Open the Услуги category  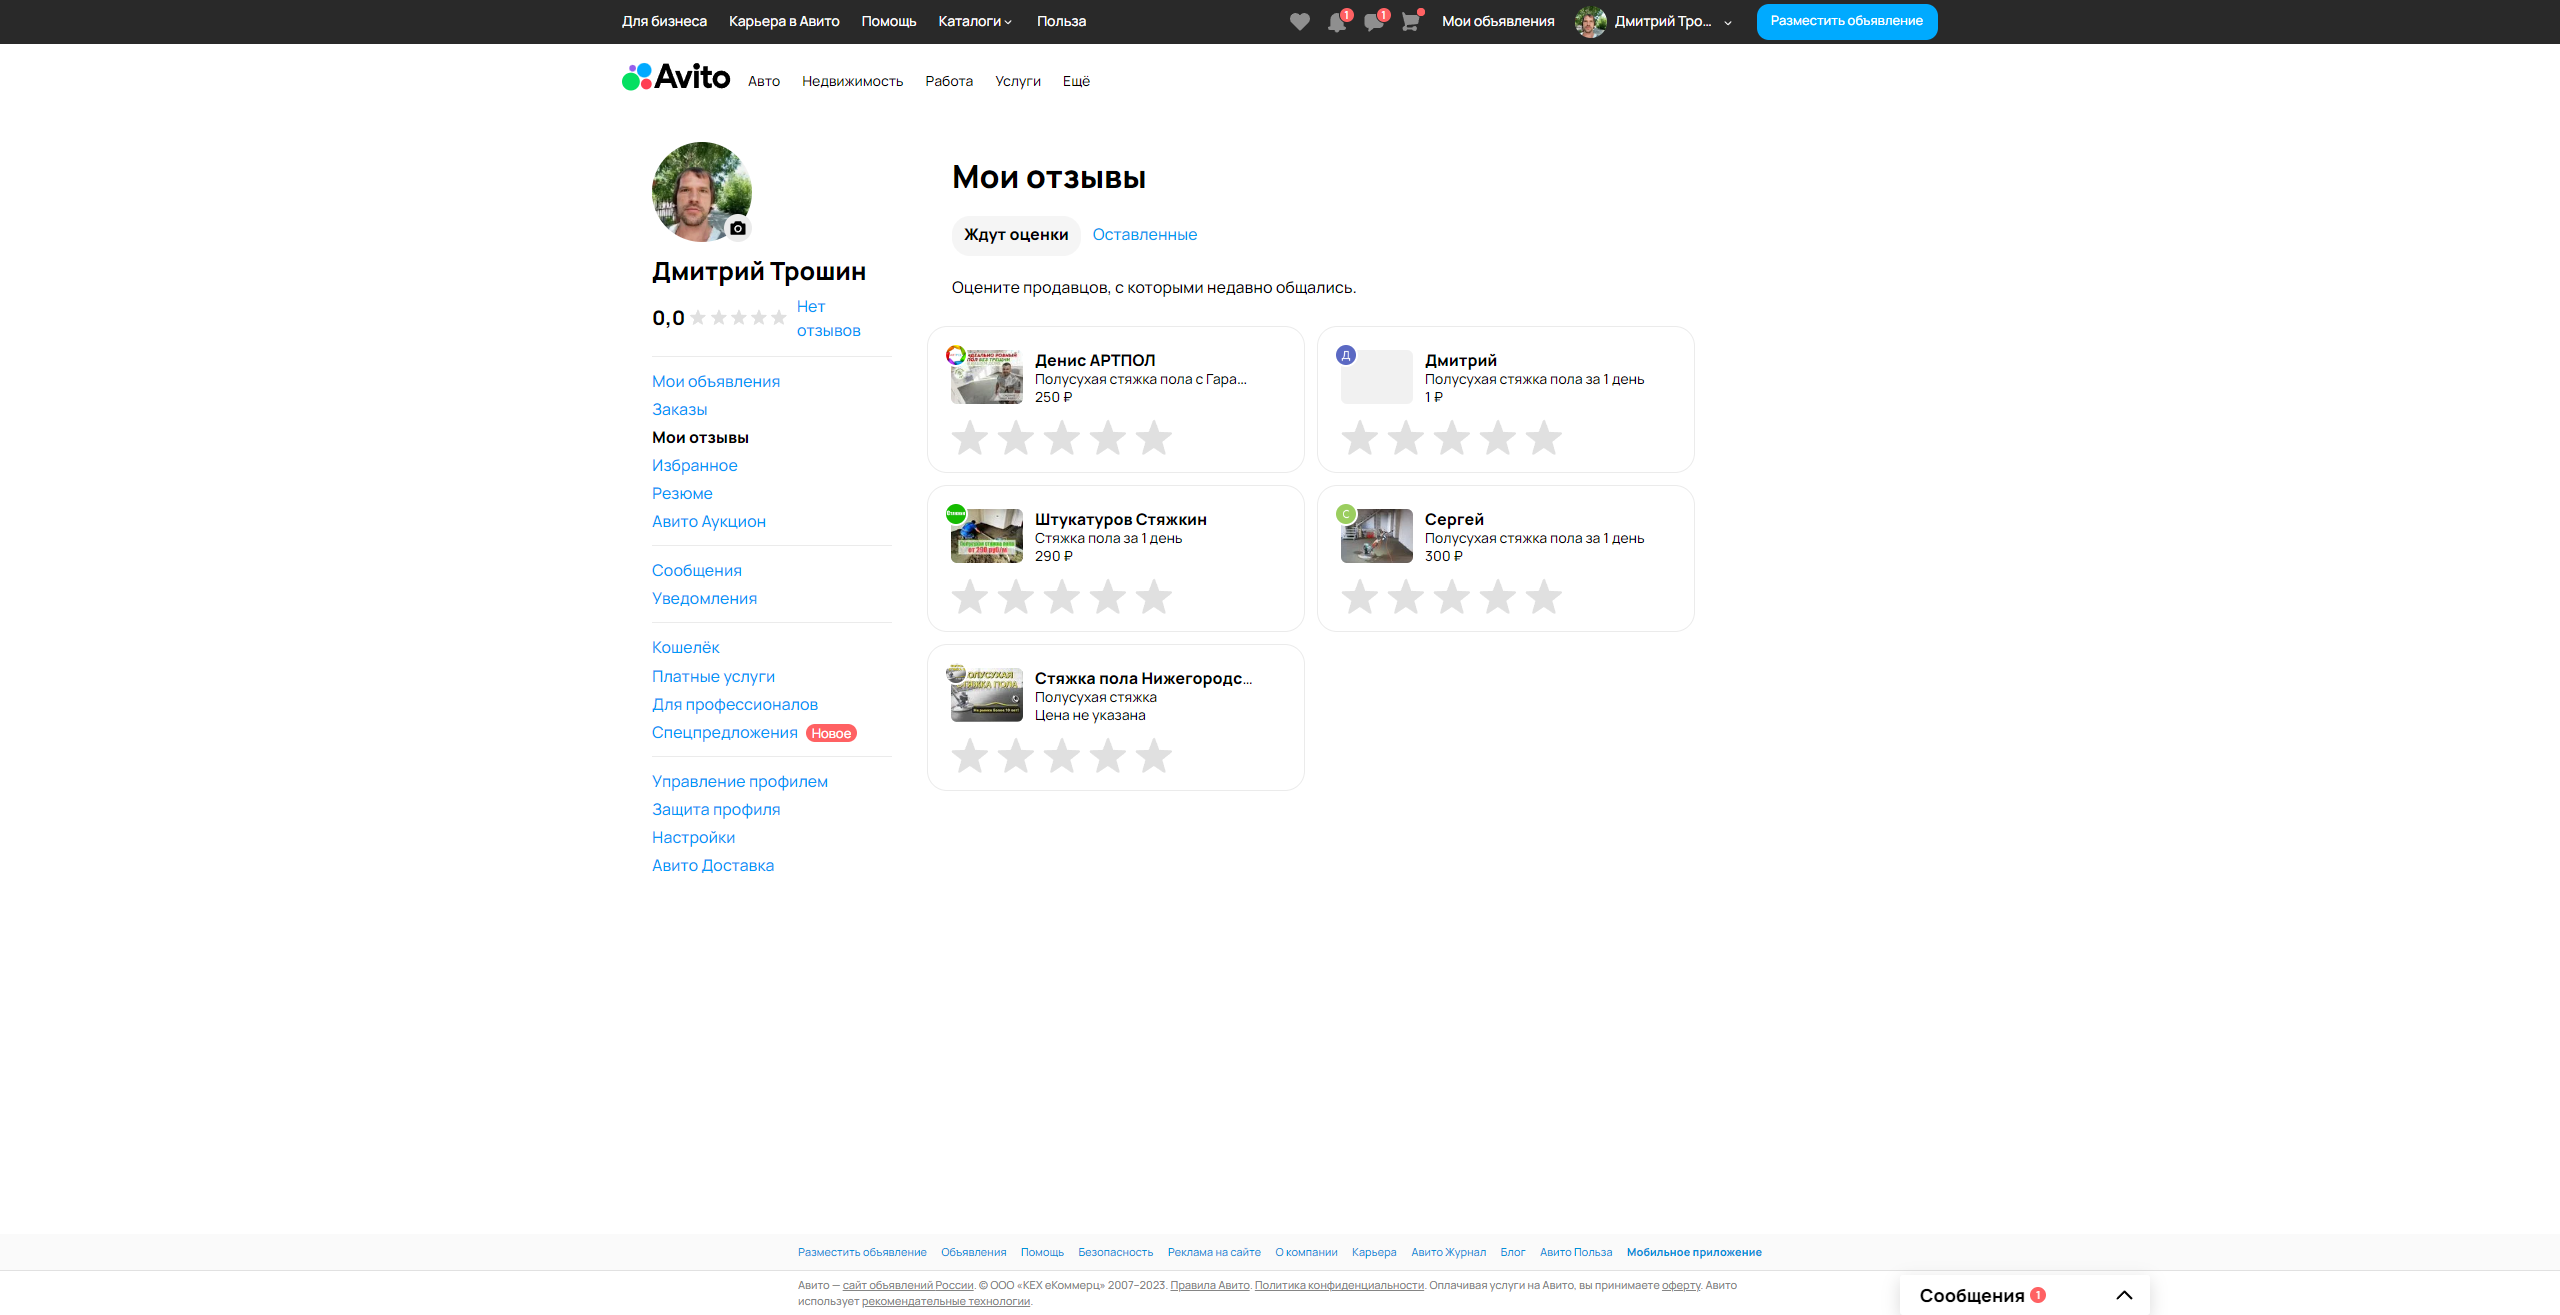[1018, 81]
